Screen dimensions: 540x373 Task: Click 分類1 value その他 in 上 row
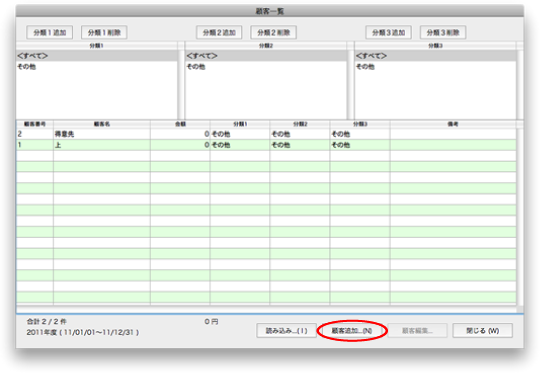coord(240,145)
